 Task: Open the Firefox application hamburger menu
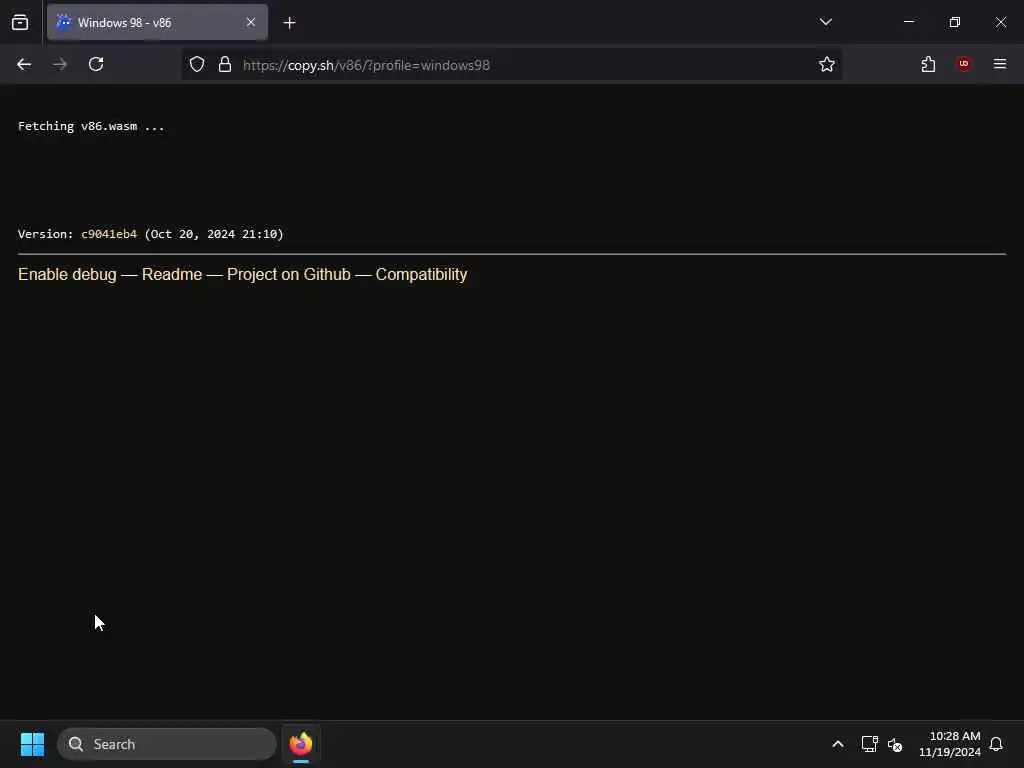pyautogui.click(x=1000, y=64)
